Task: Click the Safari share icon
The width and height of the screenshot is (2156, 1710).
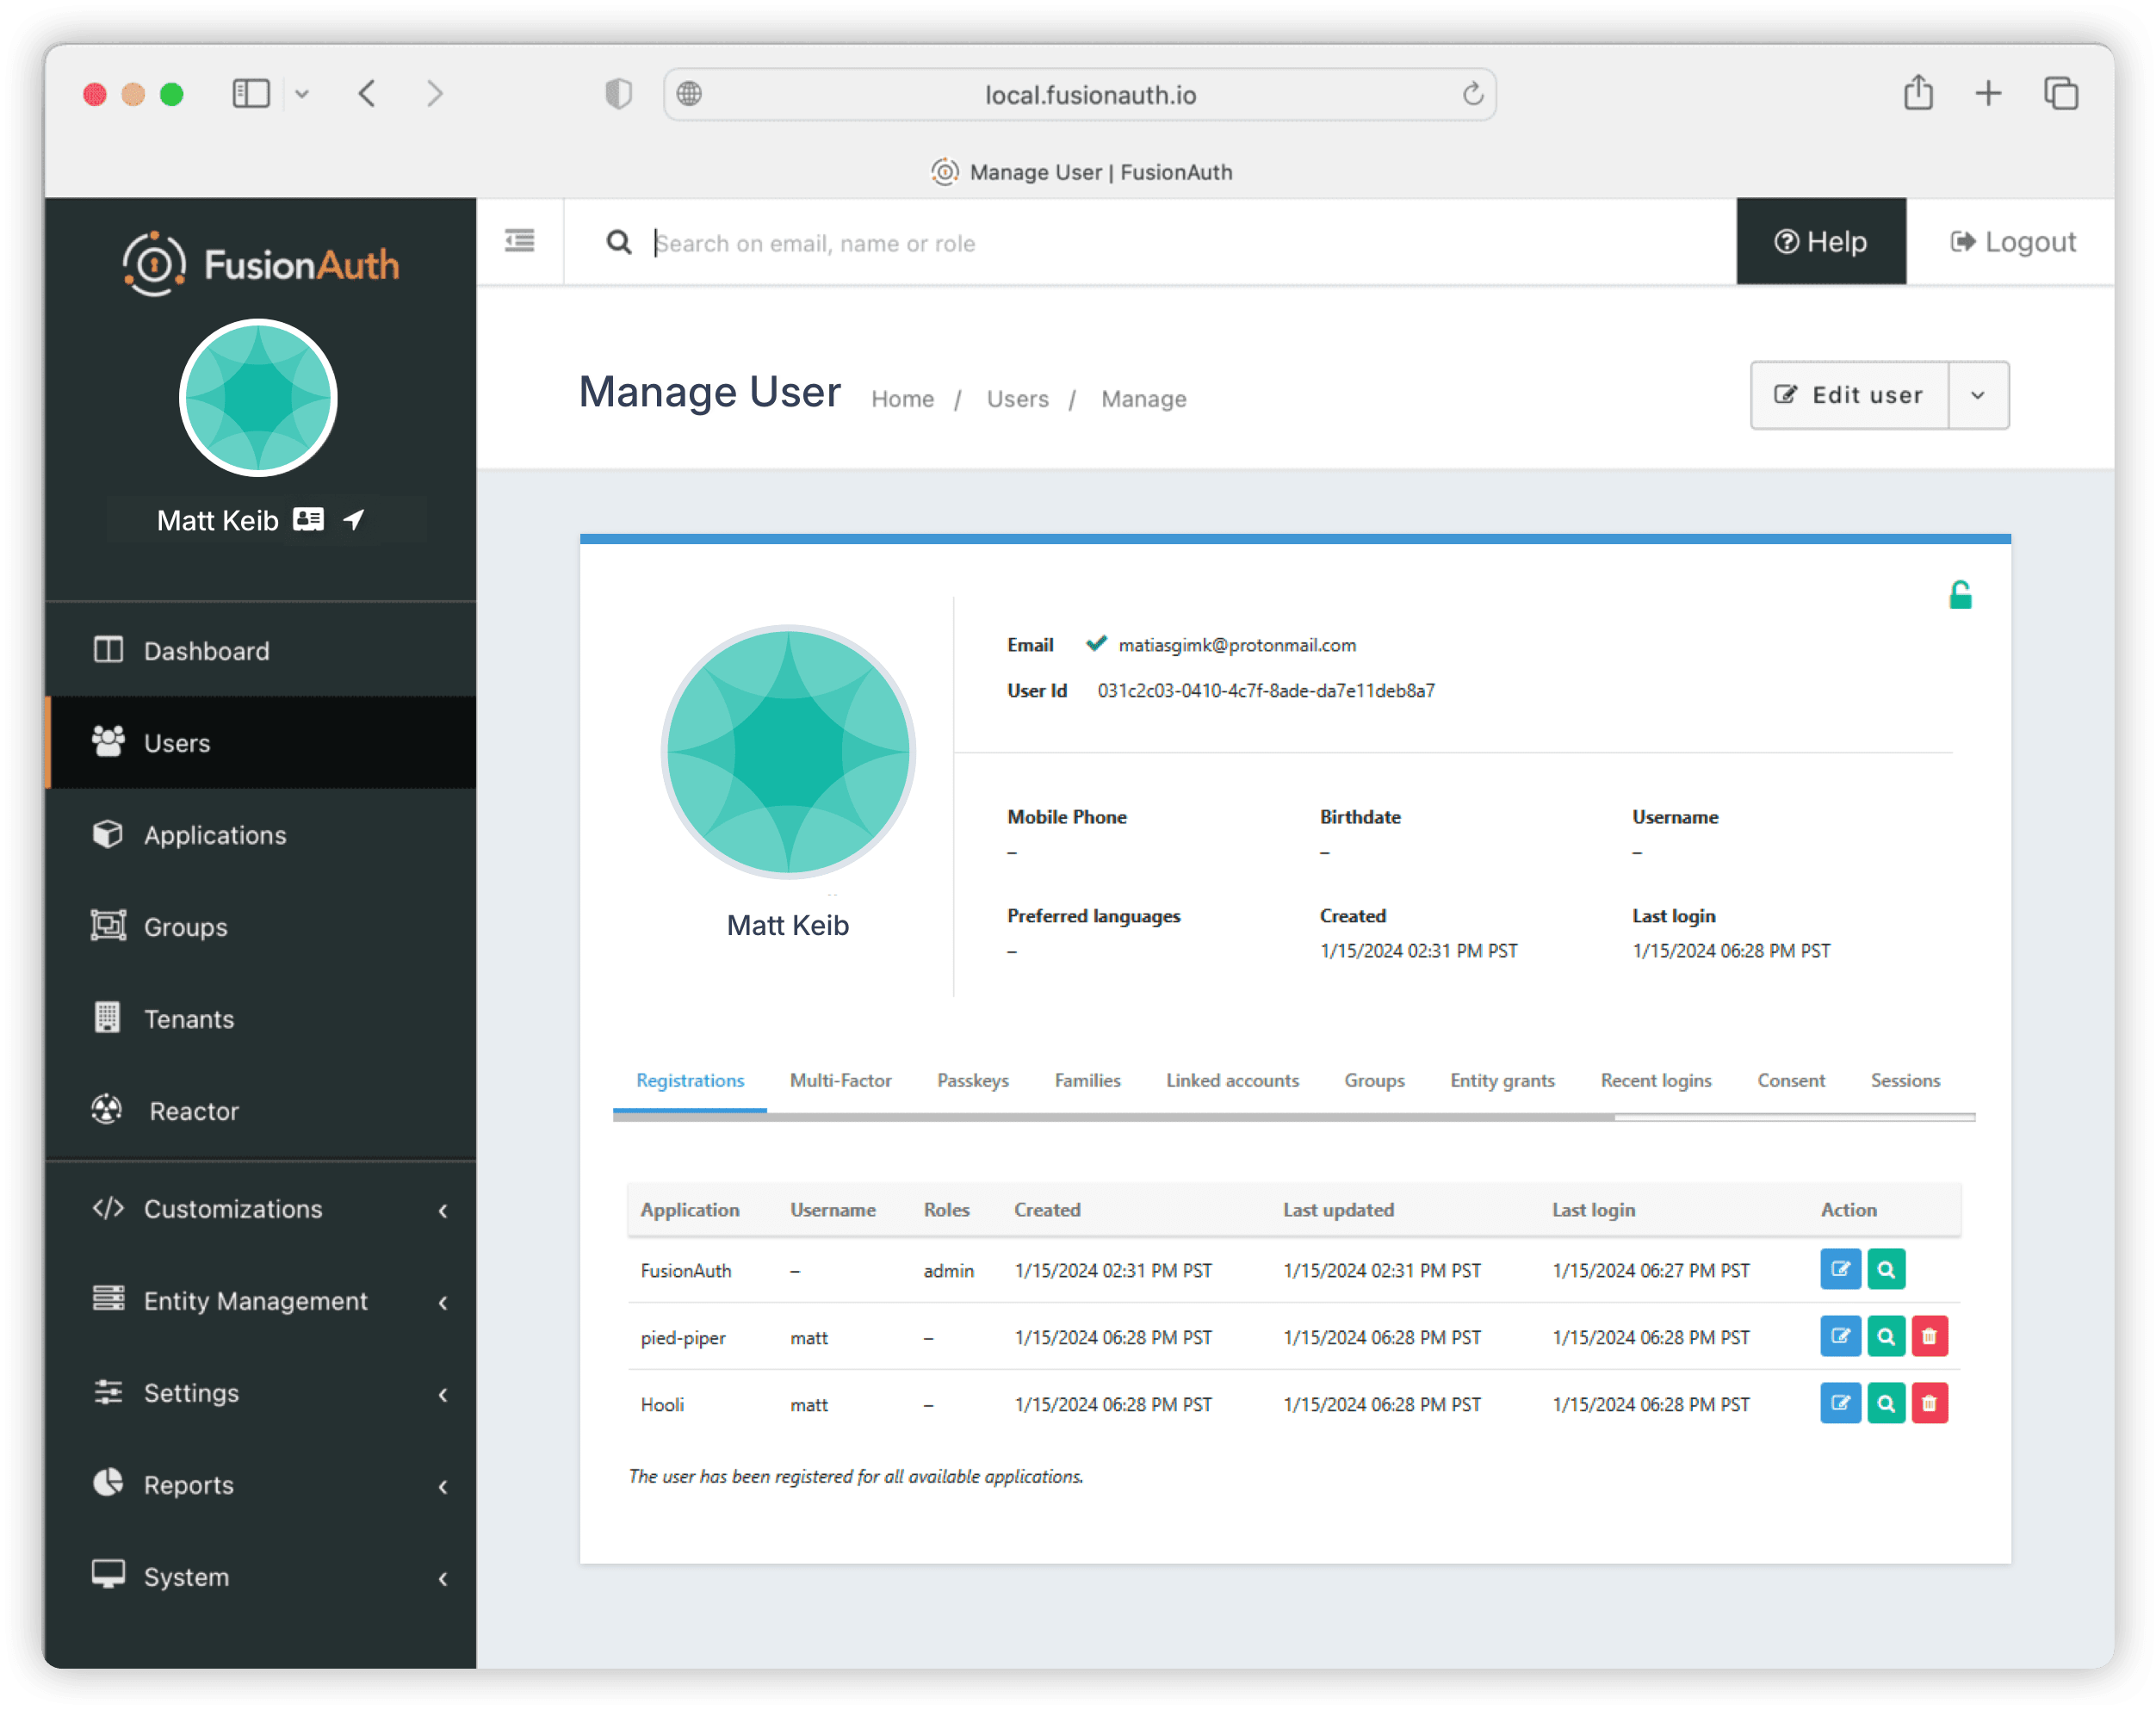Action: [1918, 93]
